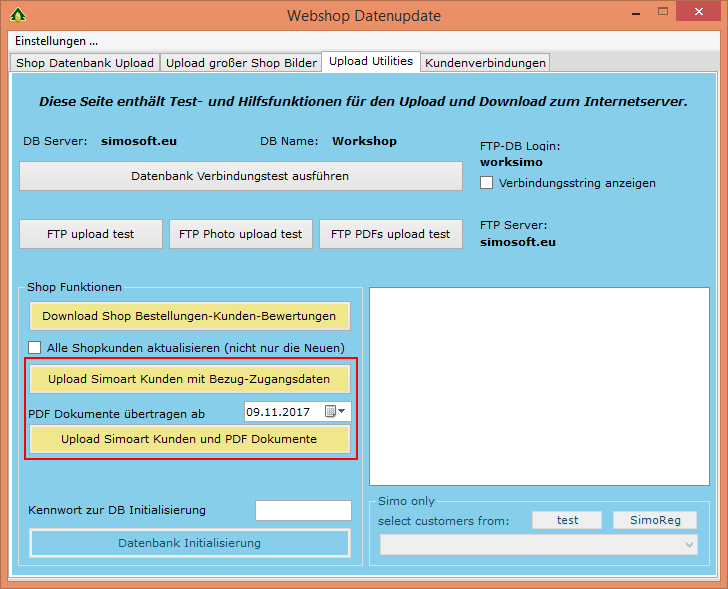Upload Simoart Kunden mit Bezug-Zugangsdaten
Viewport: 728px width, 589px height.
click(189, 379)
